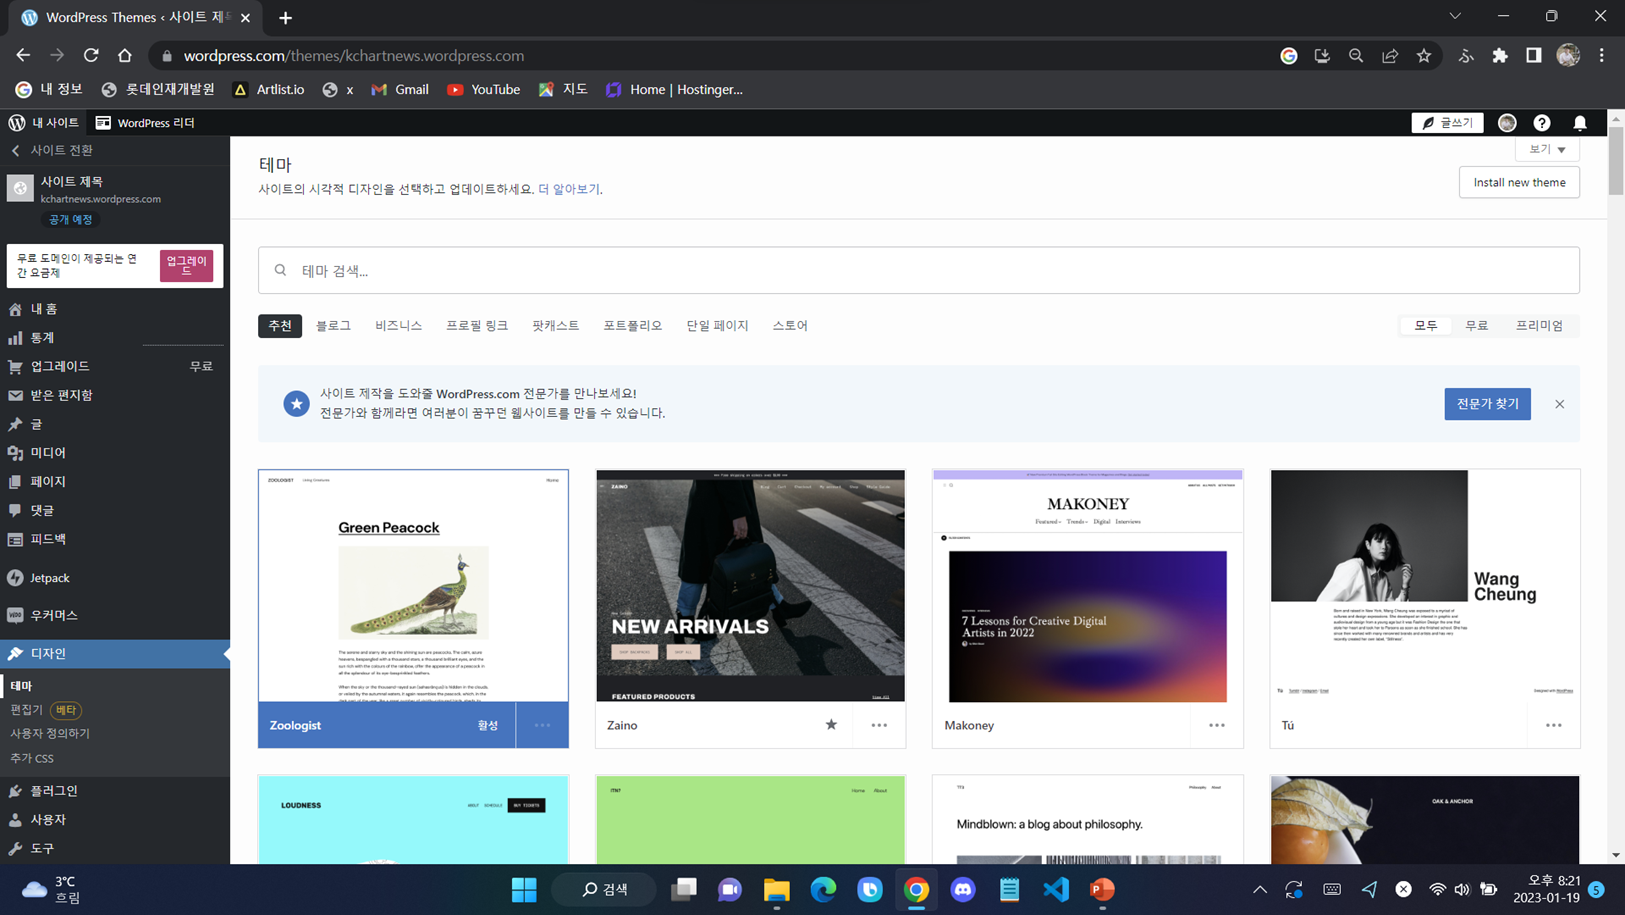Open Windows Start menu
This screenshot has width=1625, height=915.
tap(524, 889)
